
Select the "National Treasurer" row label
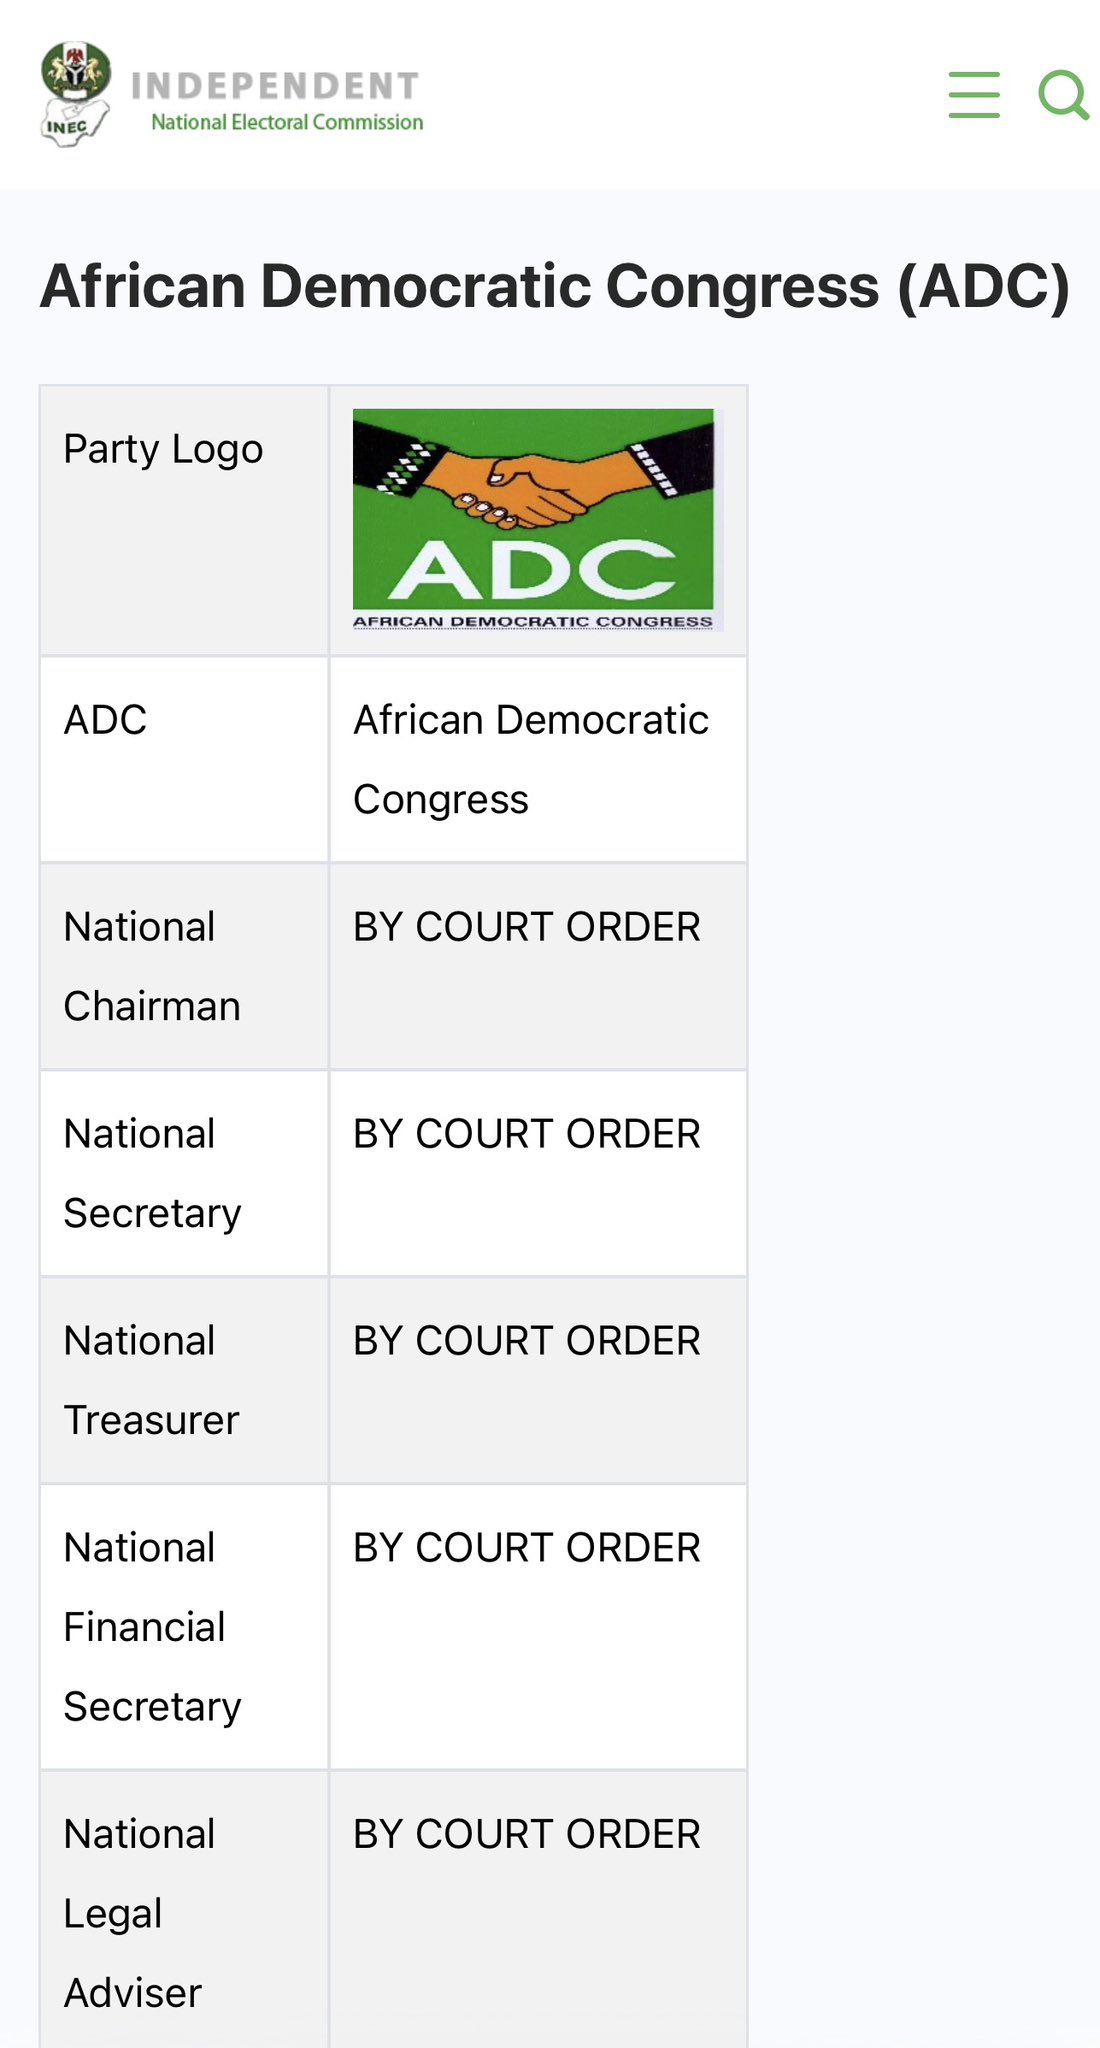pos(152,1380)
